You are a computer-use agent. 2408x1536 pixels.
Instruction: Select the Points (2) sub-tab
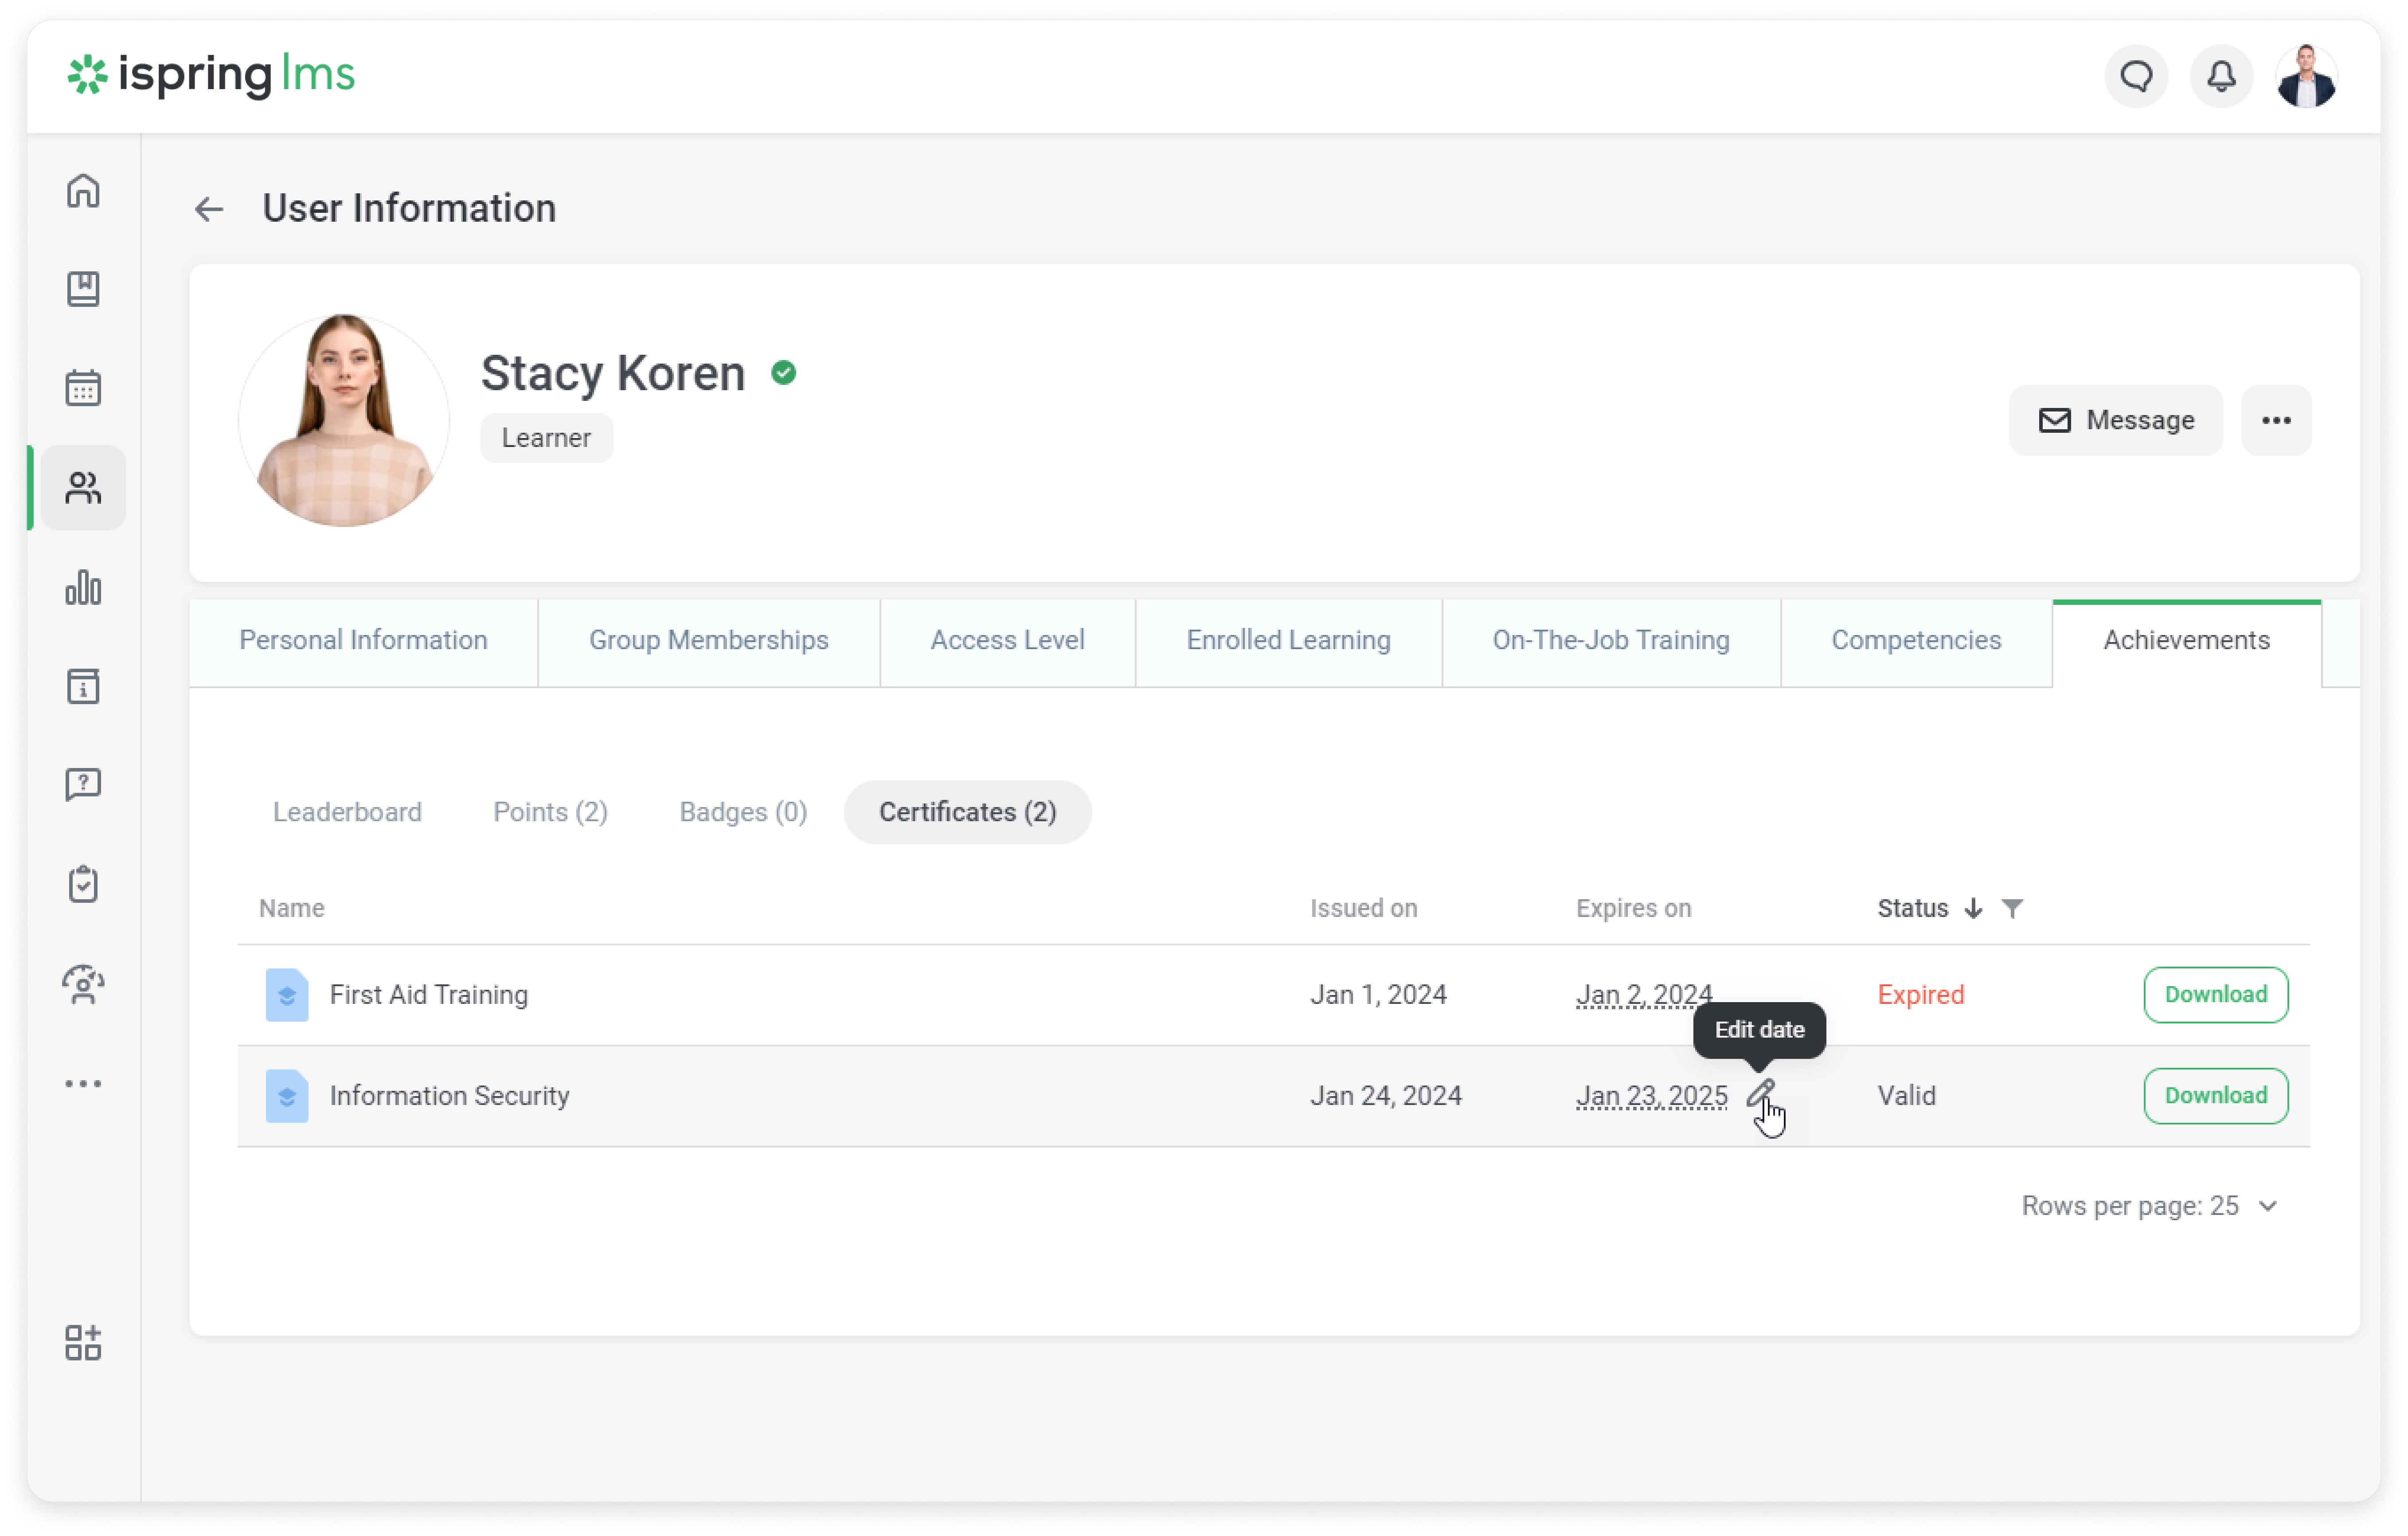tap(550, 812)
